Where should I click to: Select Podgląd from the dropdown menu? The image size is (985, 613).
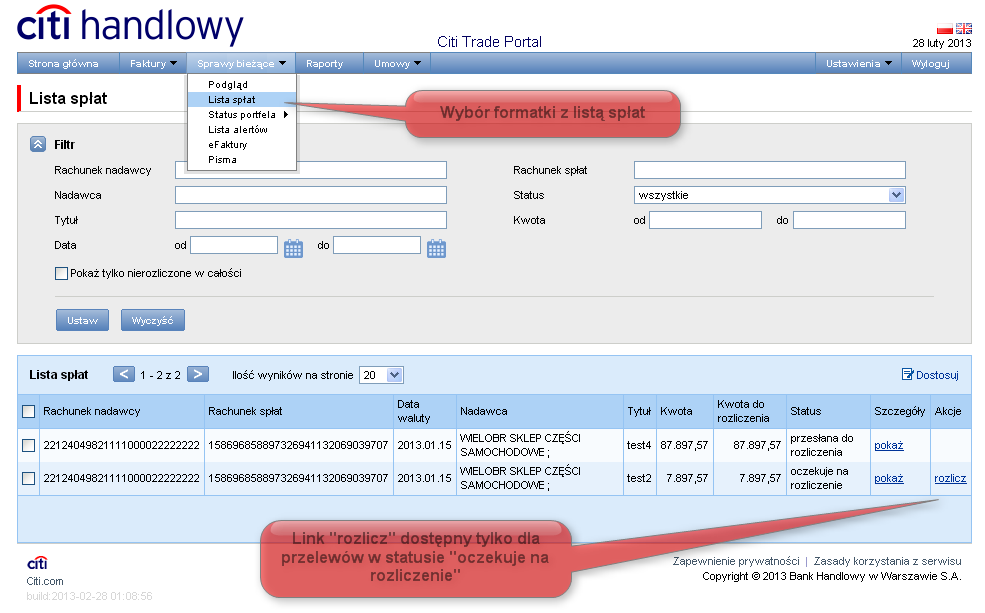coord(228,84)
